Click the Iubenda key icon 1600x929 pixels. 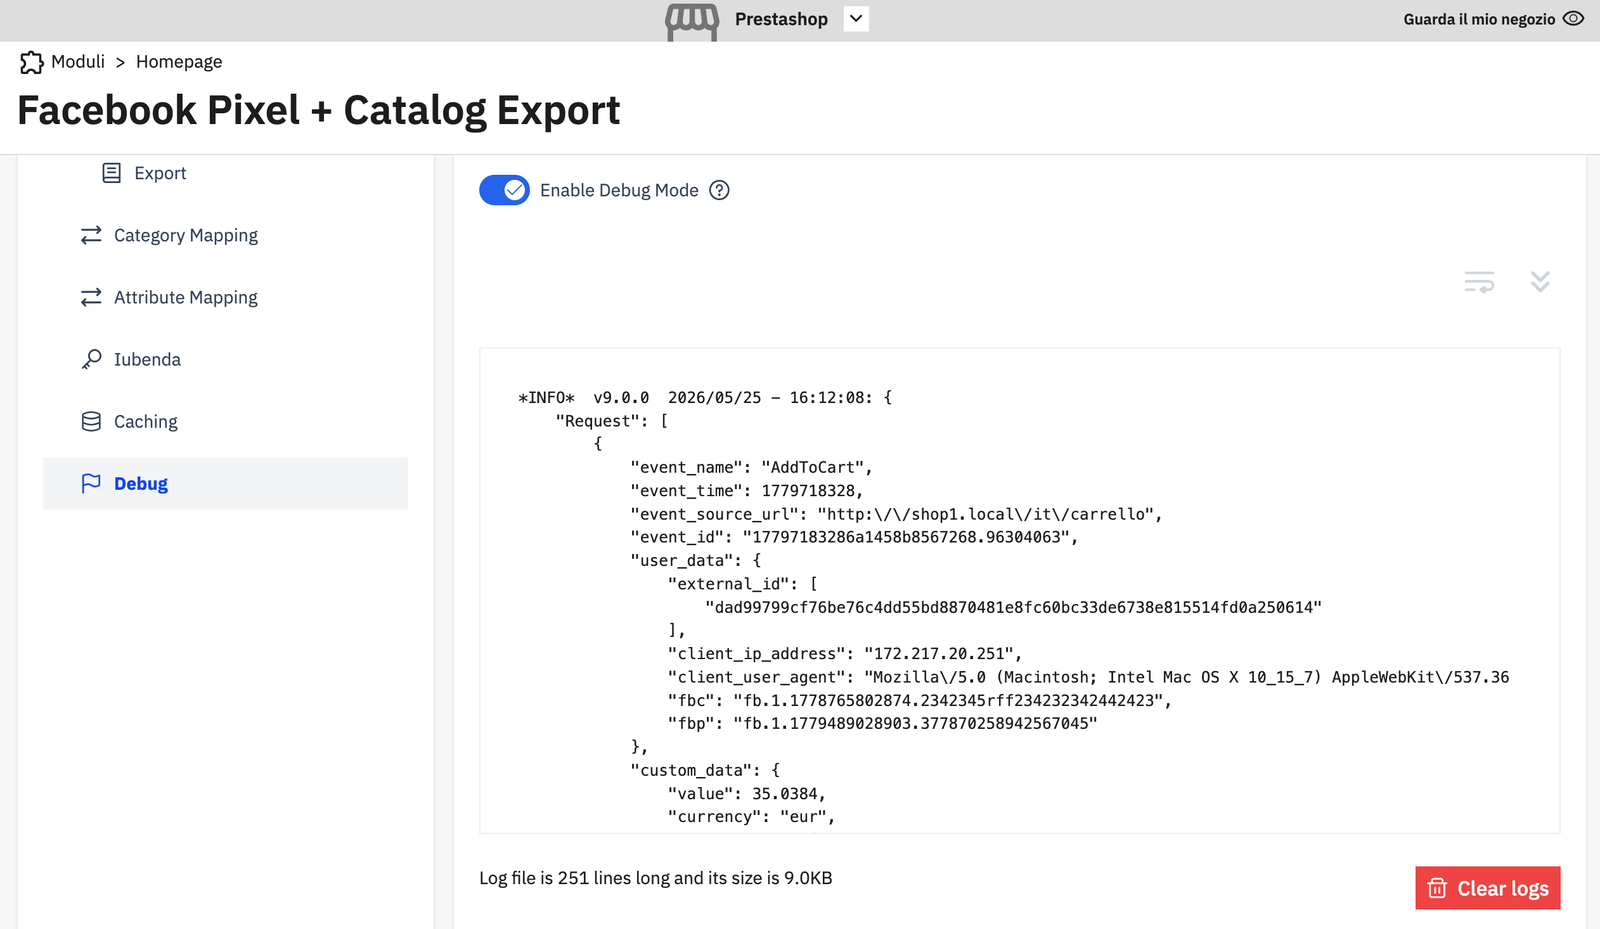pyautogui.click(x=91, y=359)
